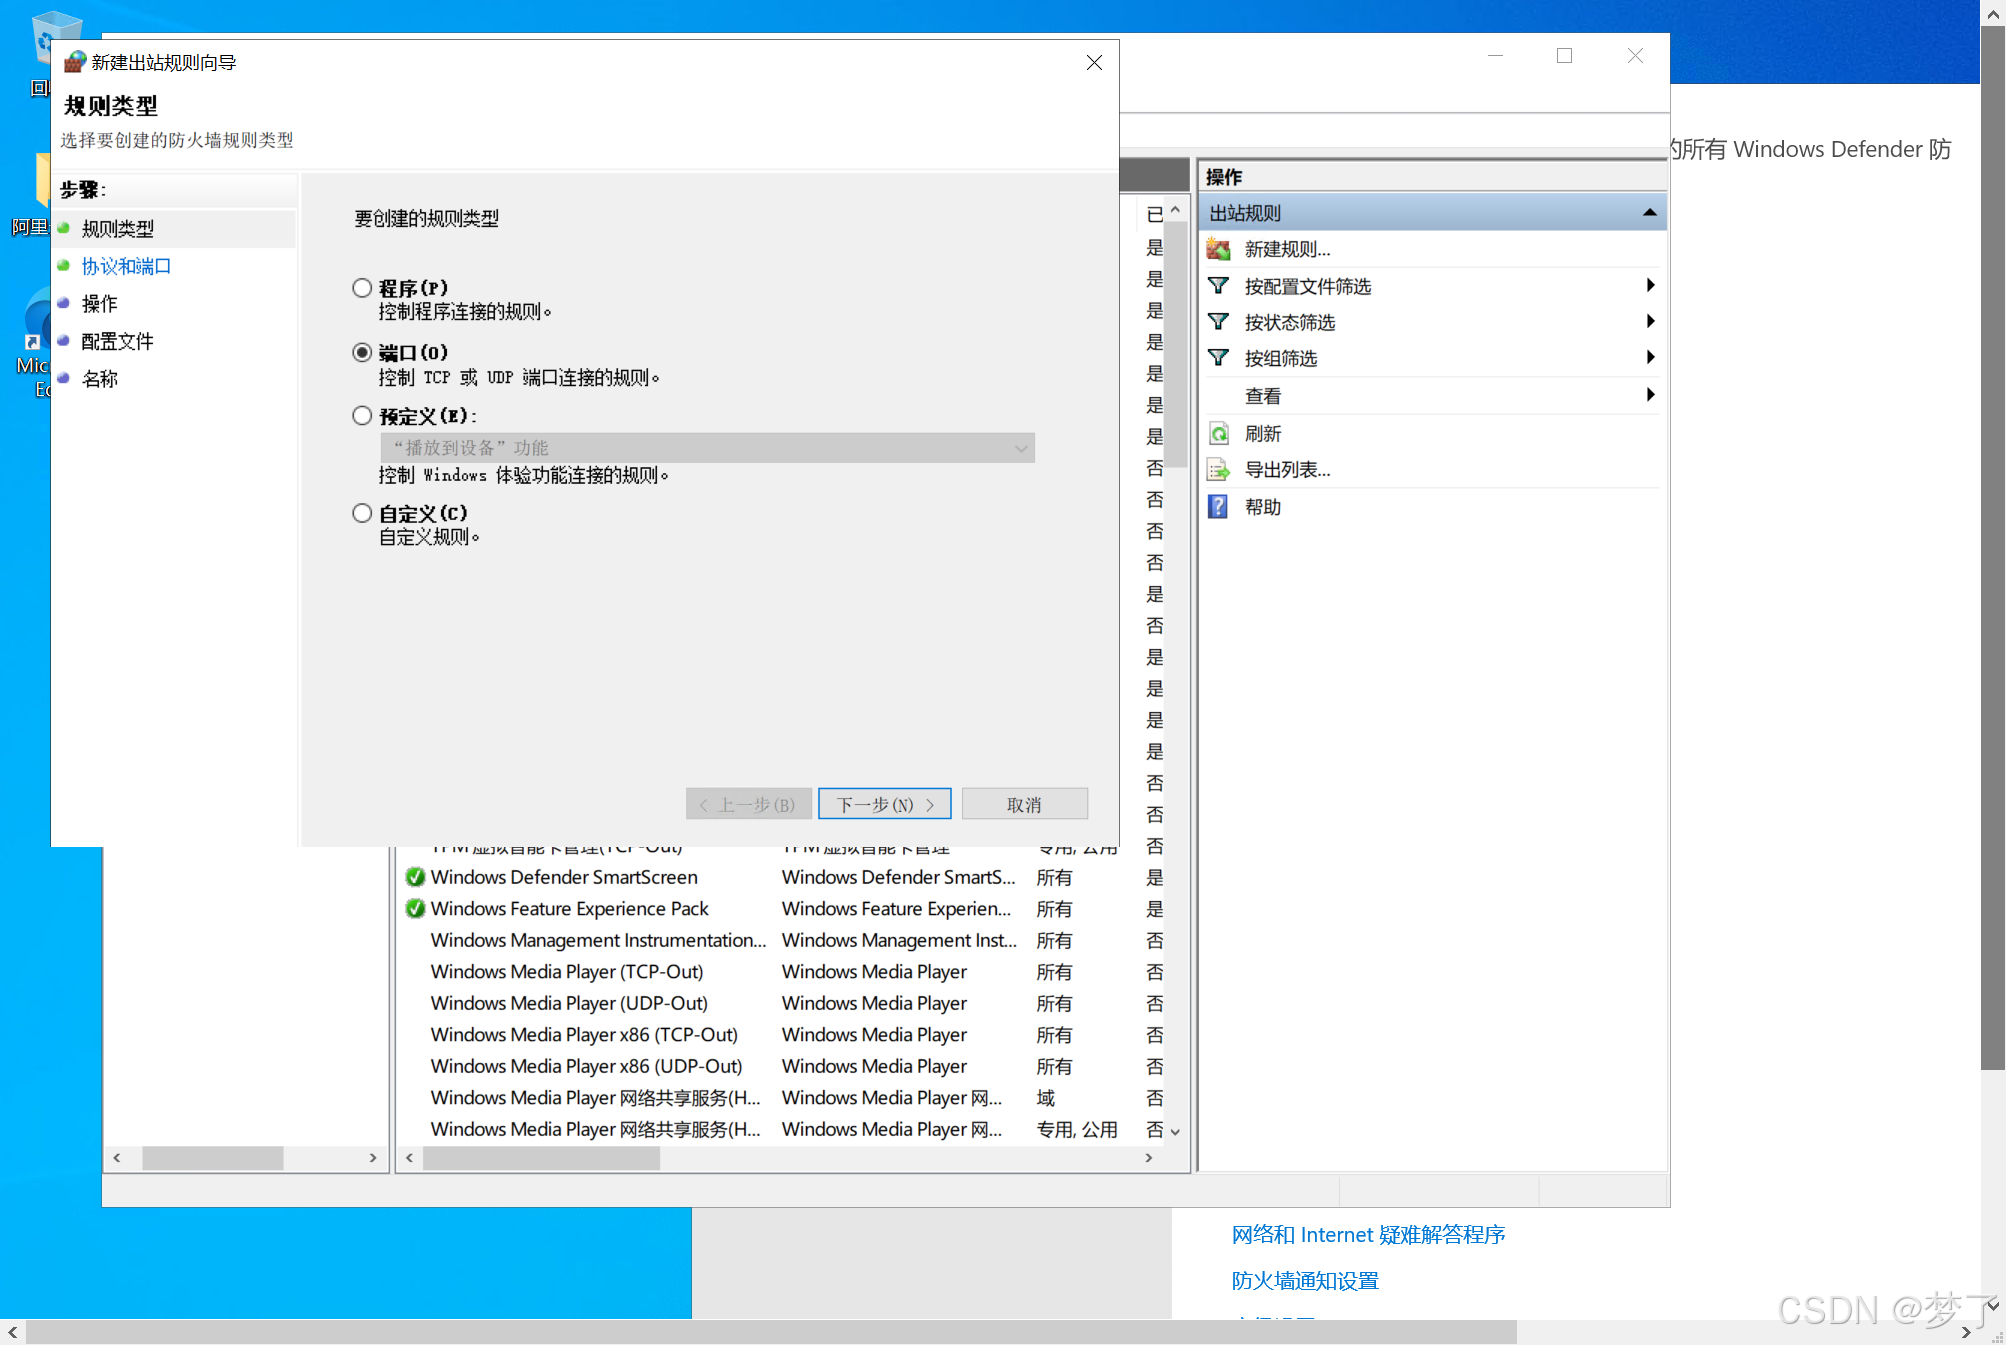Click the 导出列表 export icon
This screenshot has height=1345, width=2006.
click(1218, 470)
